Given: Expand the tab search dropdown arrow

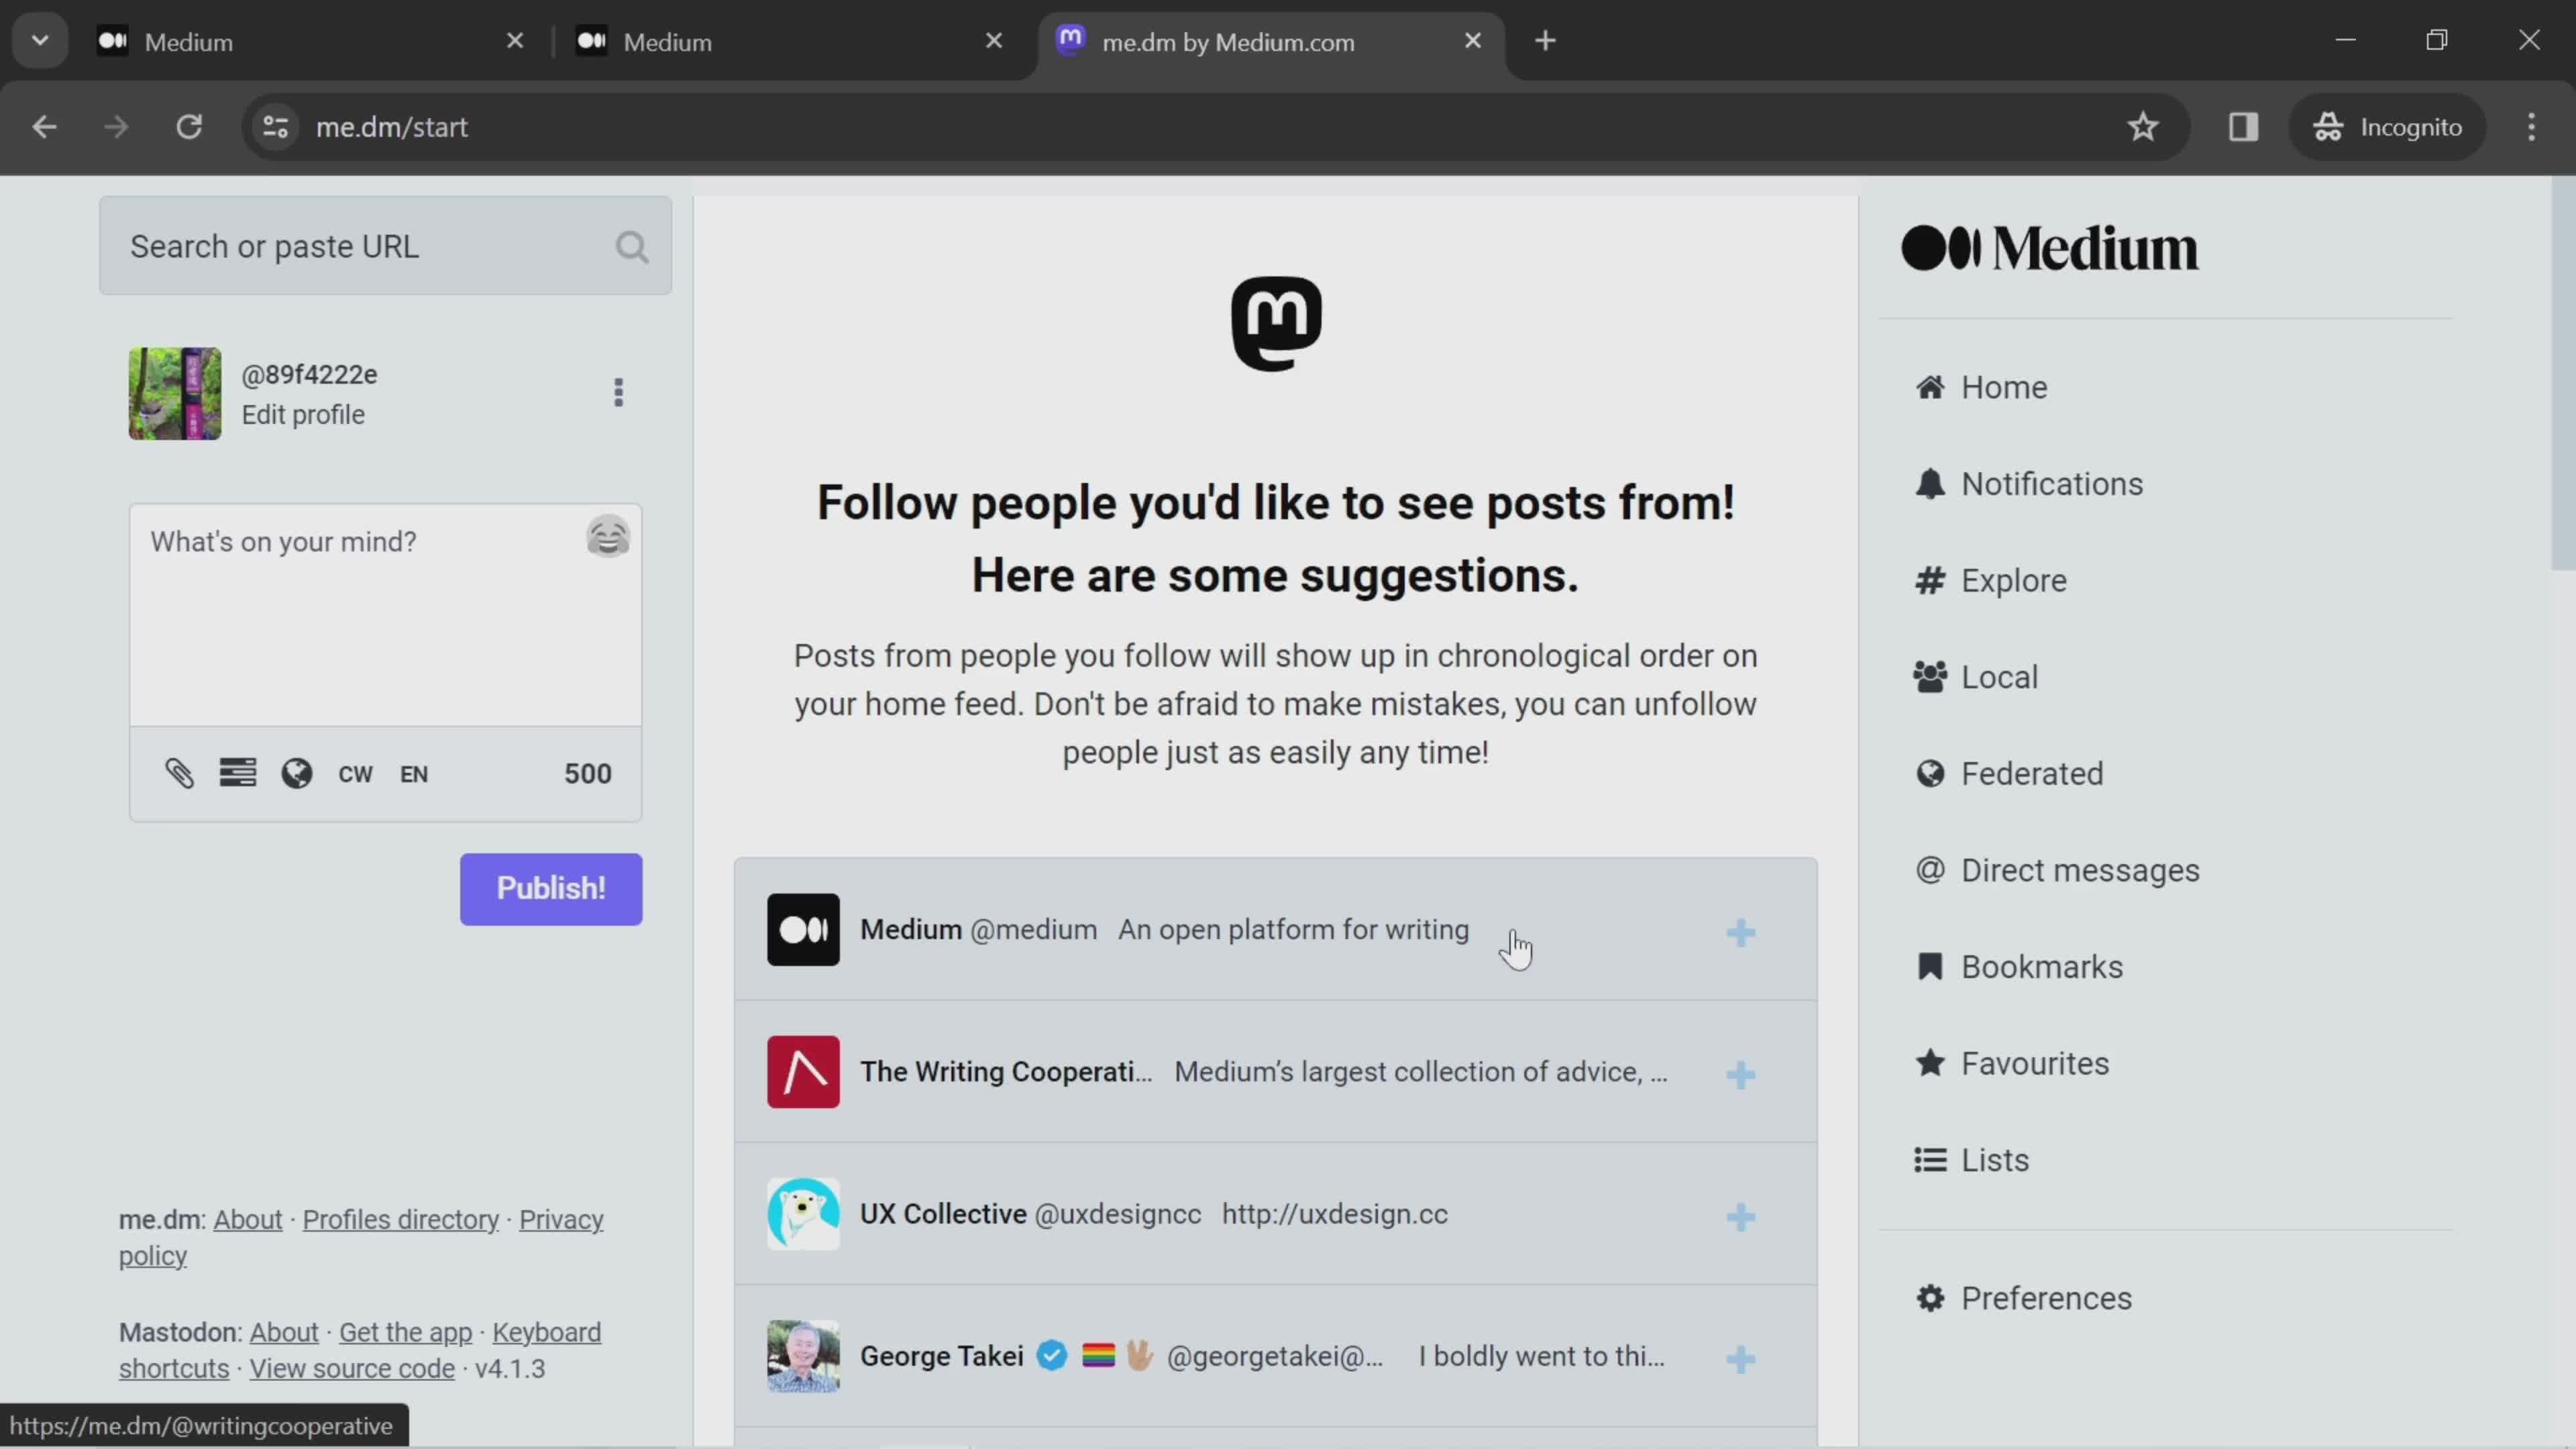Looking at the screenshot, I should point(40,41).
